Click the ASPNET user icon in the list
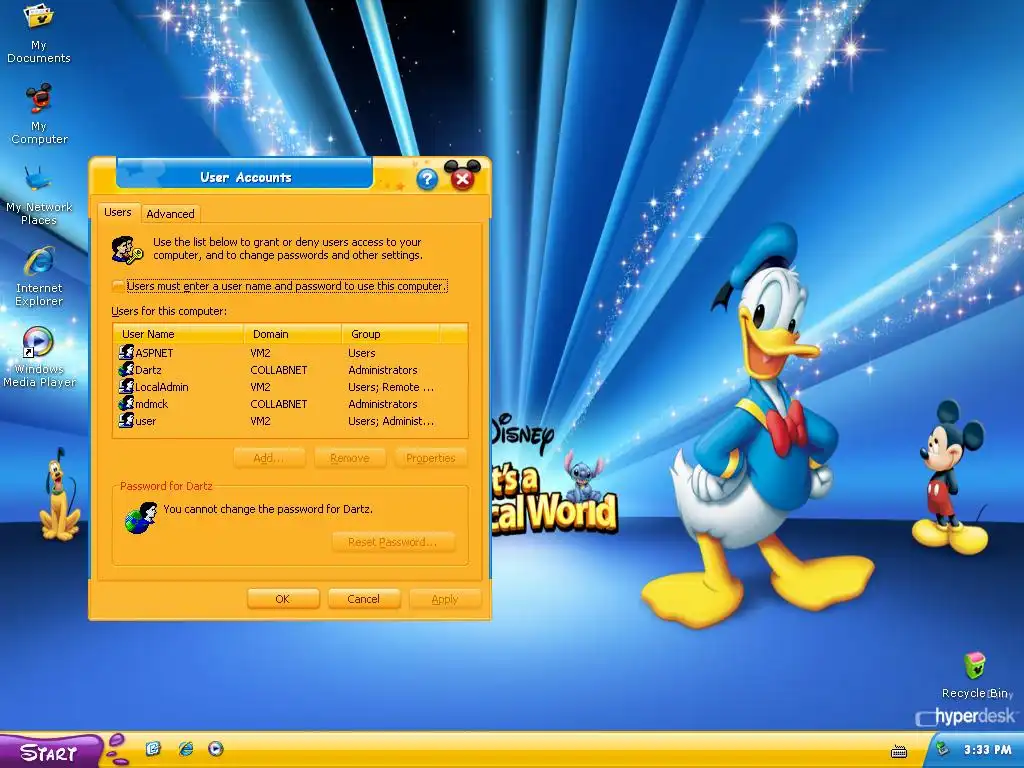Screen dimensions: 1024x768 coord(126,353)
